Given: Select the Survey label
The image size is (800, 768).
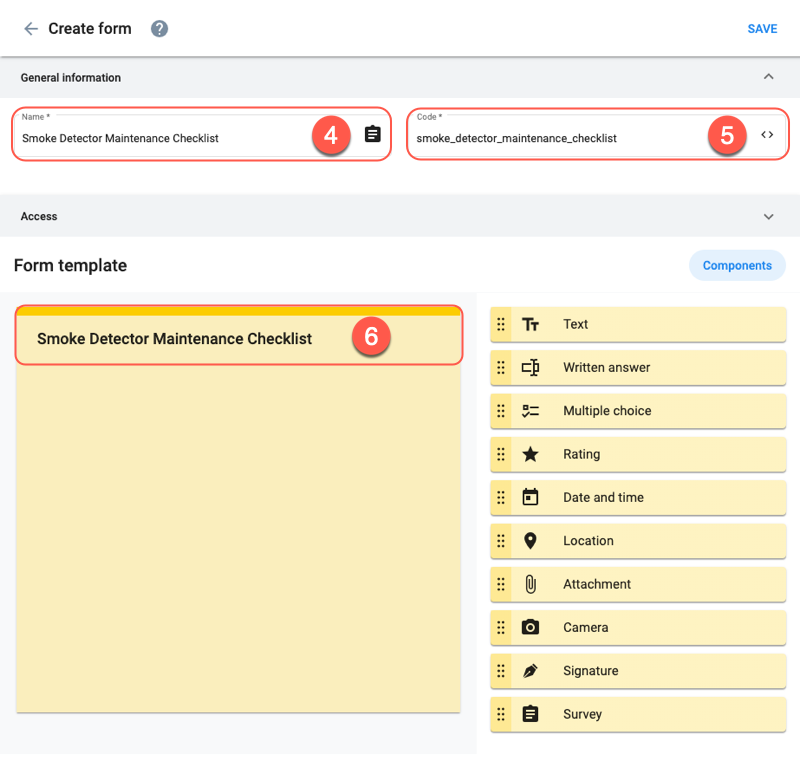Looking at the screenshot, I should [x=583, y=714].
